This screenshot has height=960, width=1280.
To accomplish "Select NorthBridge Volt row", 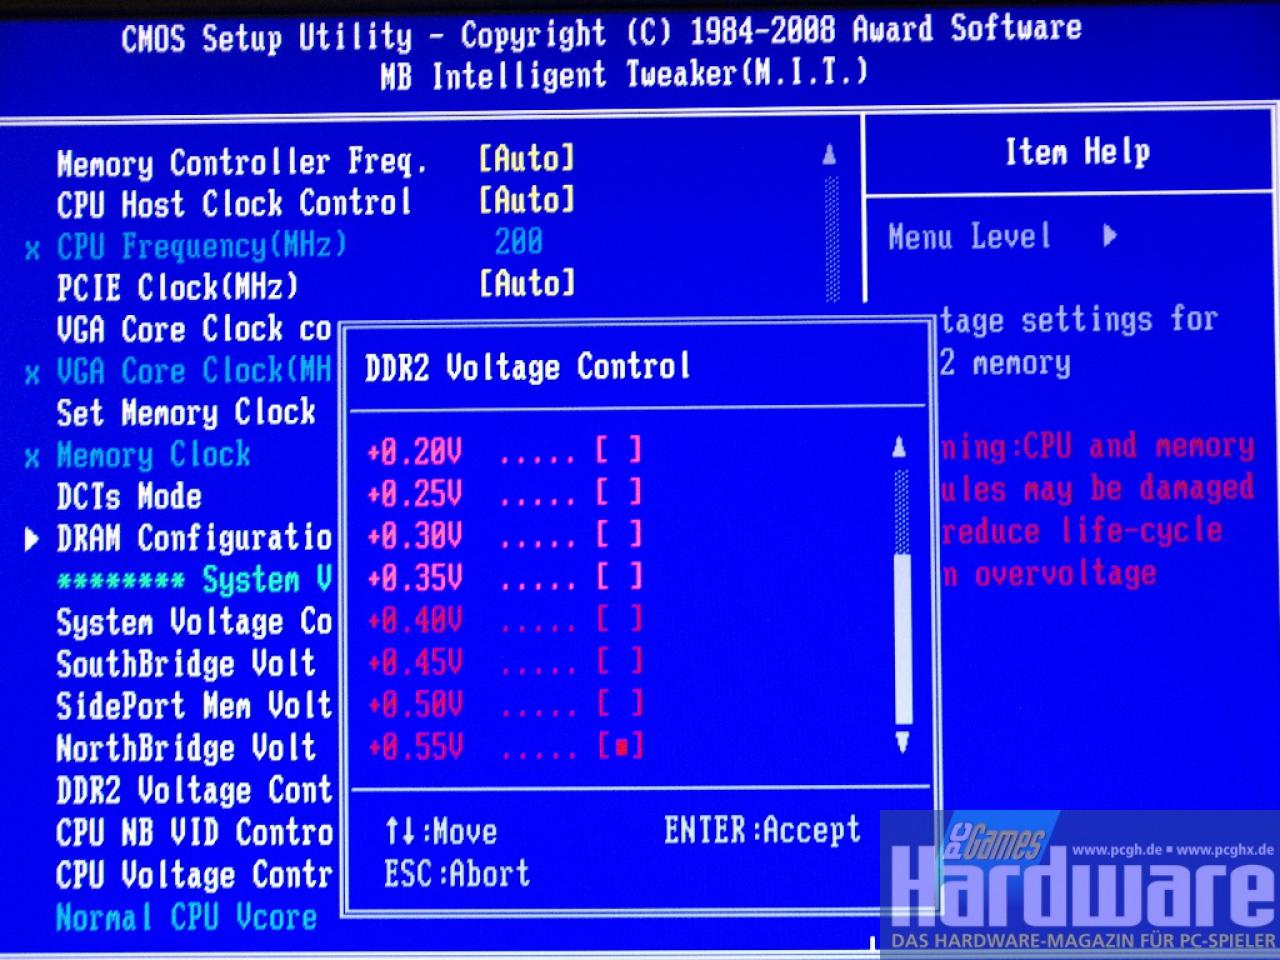I will pyautogui.click(x=186, y=749).
